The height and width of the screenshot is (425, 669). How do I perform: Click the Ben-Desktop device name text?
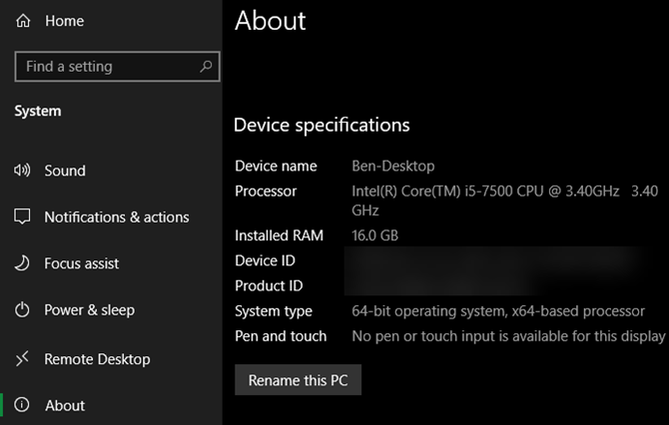pyautogui.click(x=393, y=166)
